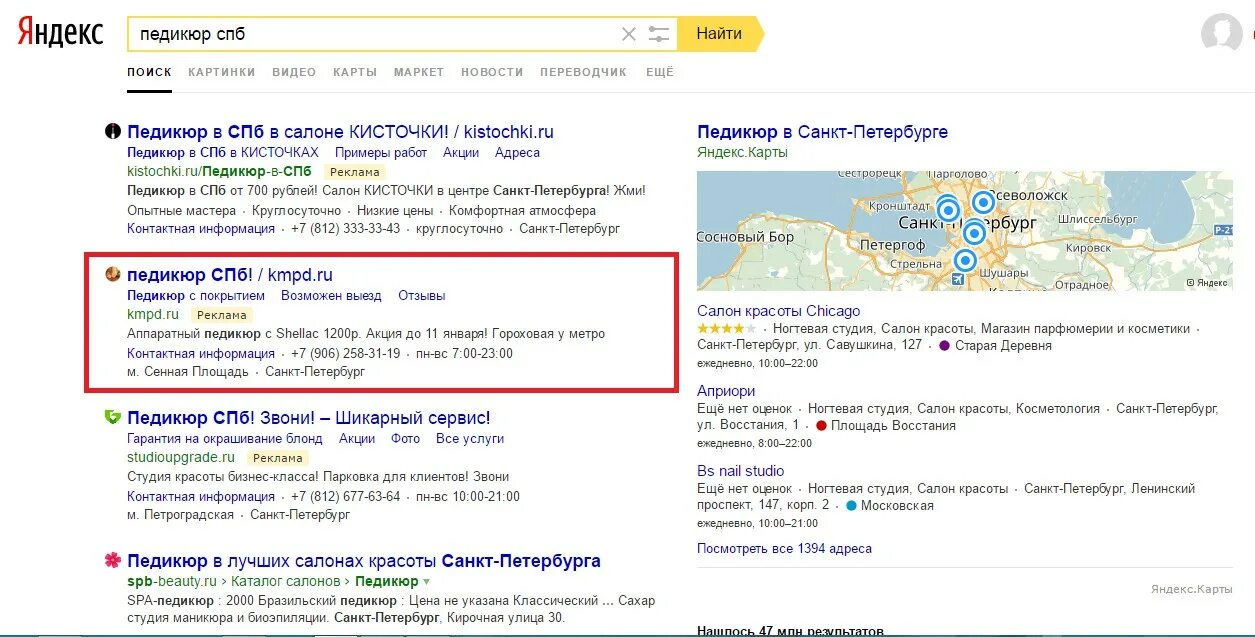Open Примеры работ sitelink
This screenshot has width=1255, height=637.
[x=381, y=153]
